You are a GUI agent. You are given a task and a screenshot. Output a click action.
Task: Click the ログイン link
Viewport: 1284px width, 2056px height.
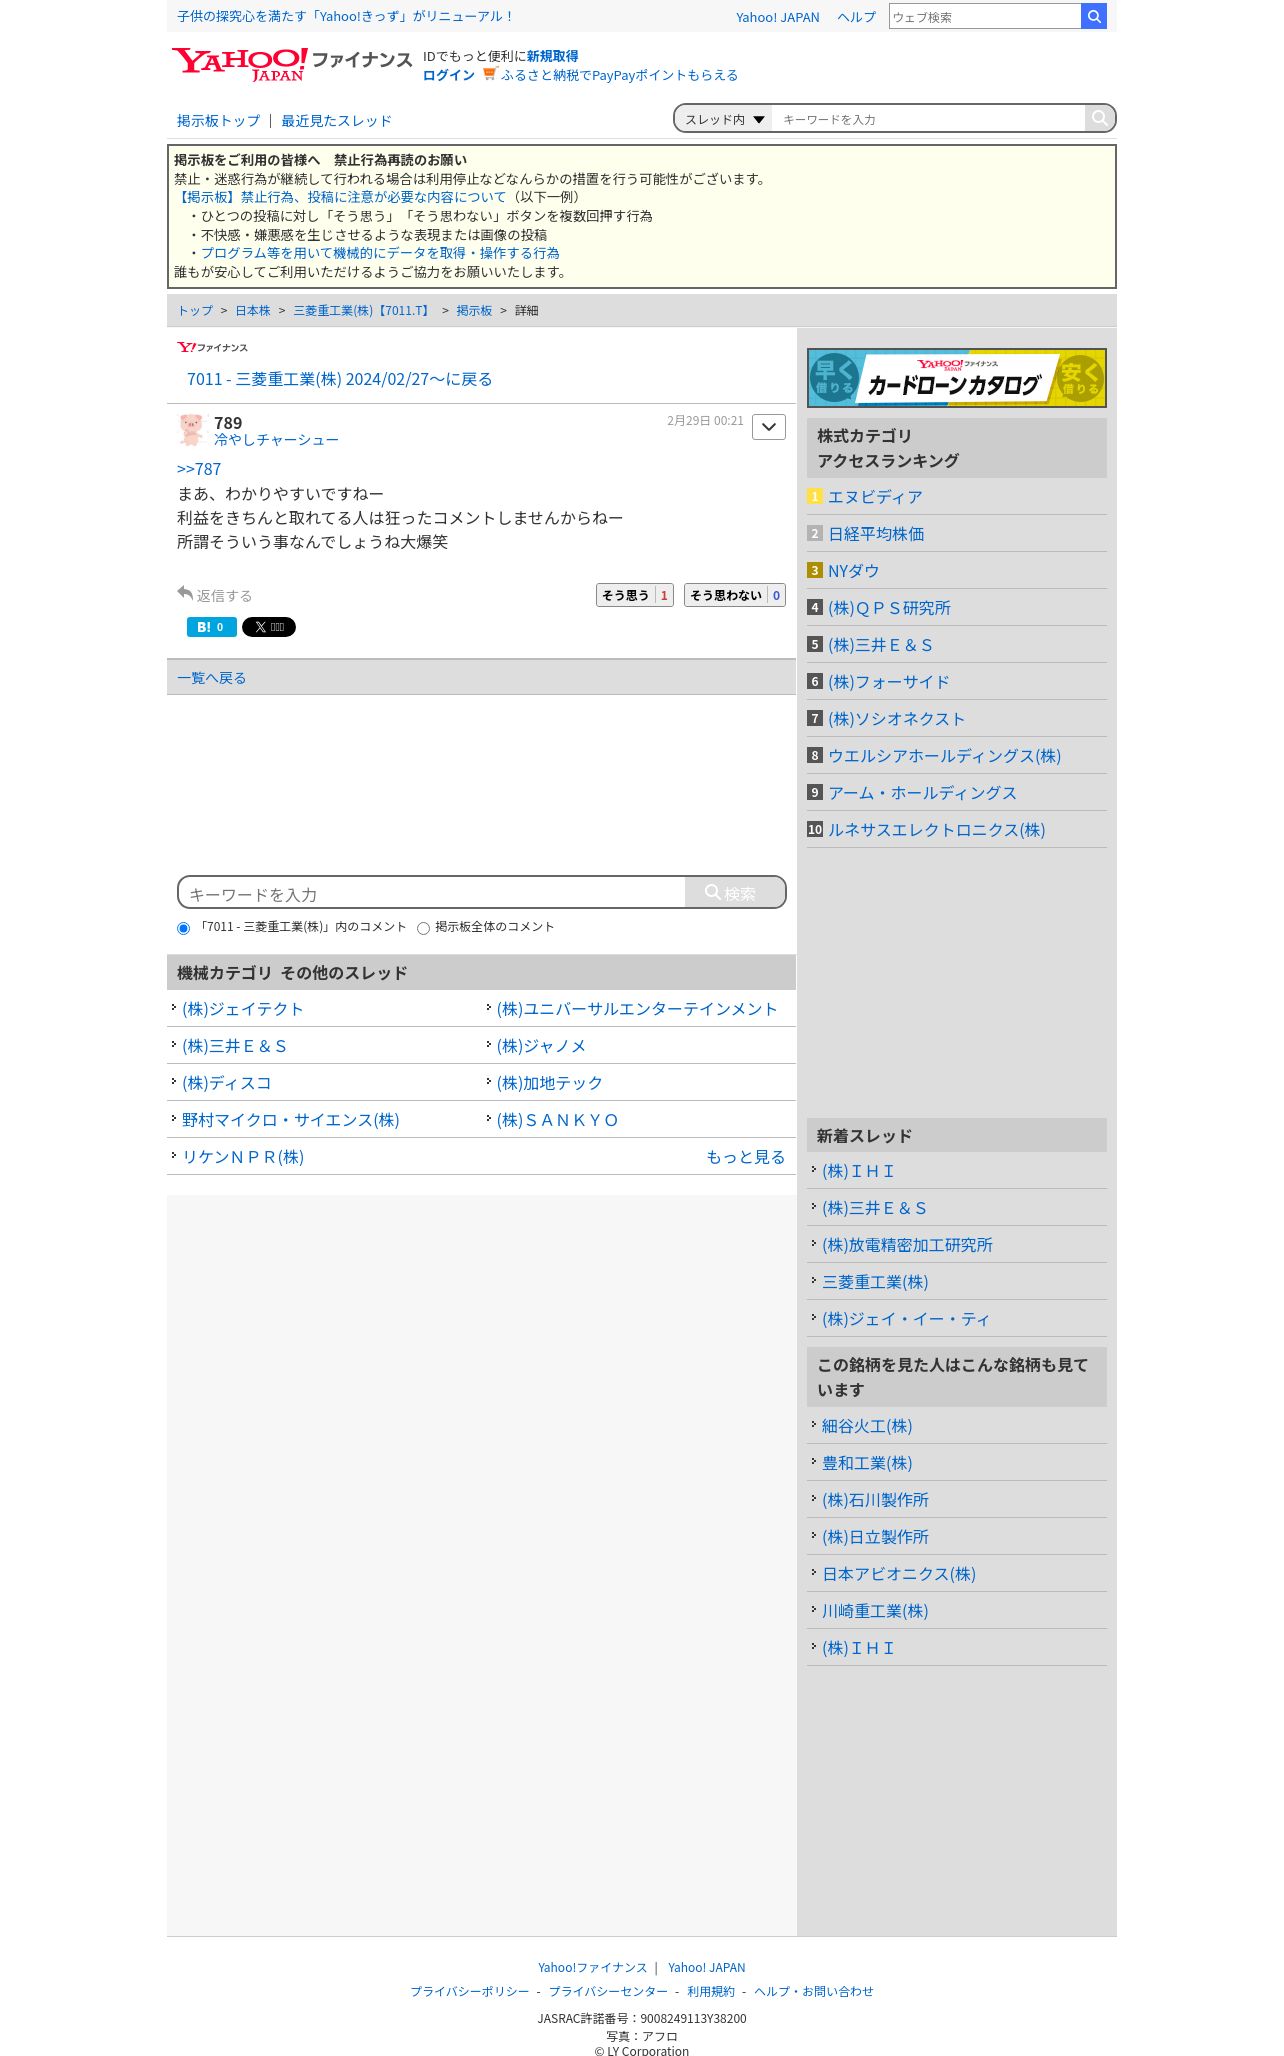(x=449, y=75)
